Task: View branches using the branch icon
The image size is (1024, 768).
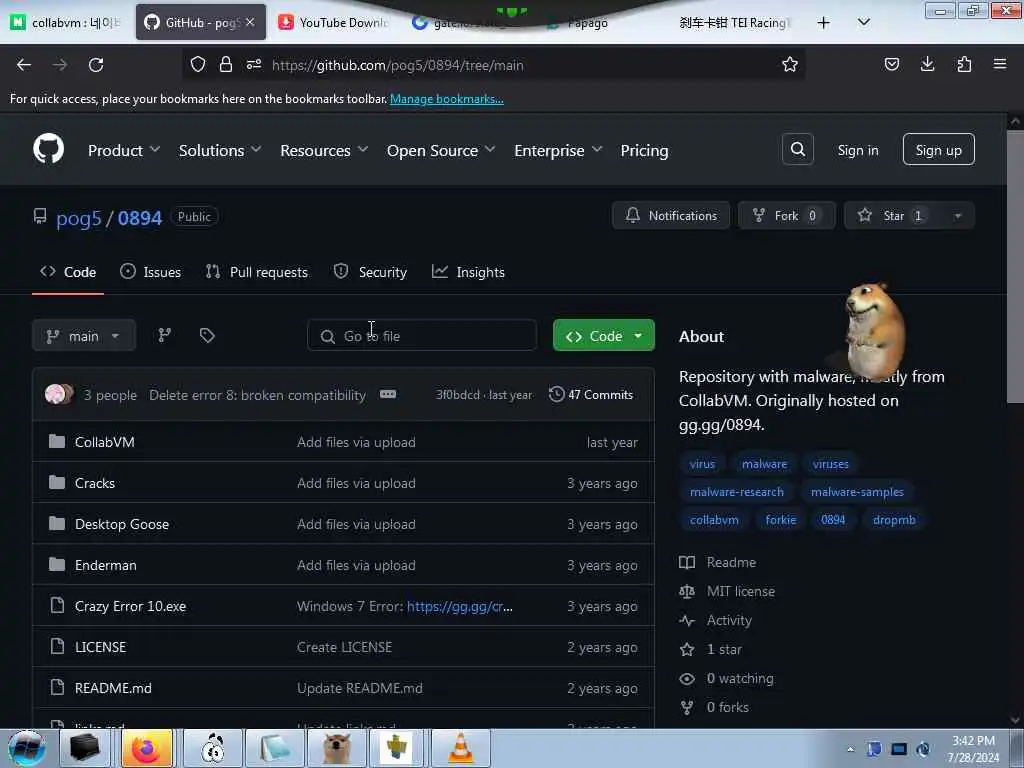Action: click(165, 335)
